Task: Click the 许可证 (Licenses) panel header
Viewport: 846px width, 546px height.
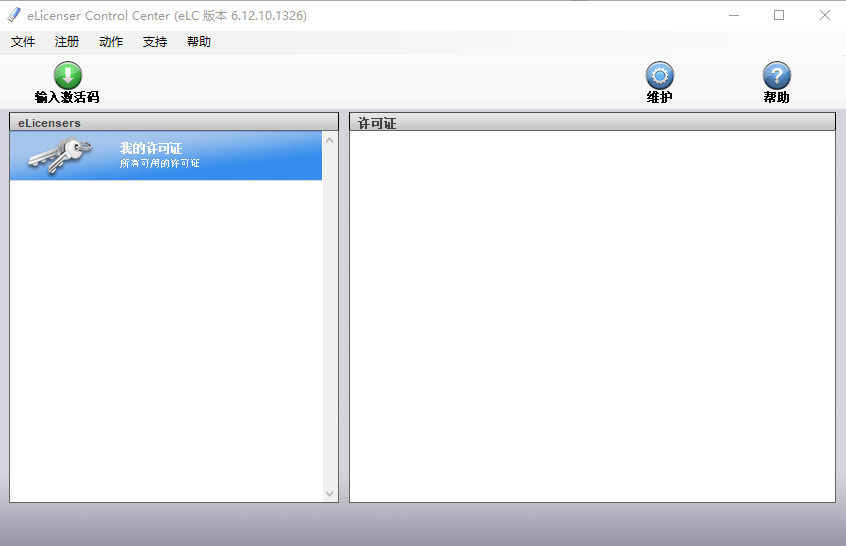Action: (x=592, y=122)
